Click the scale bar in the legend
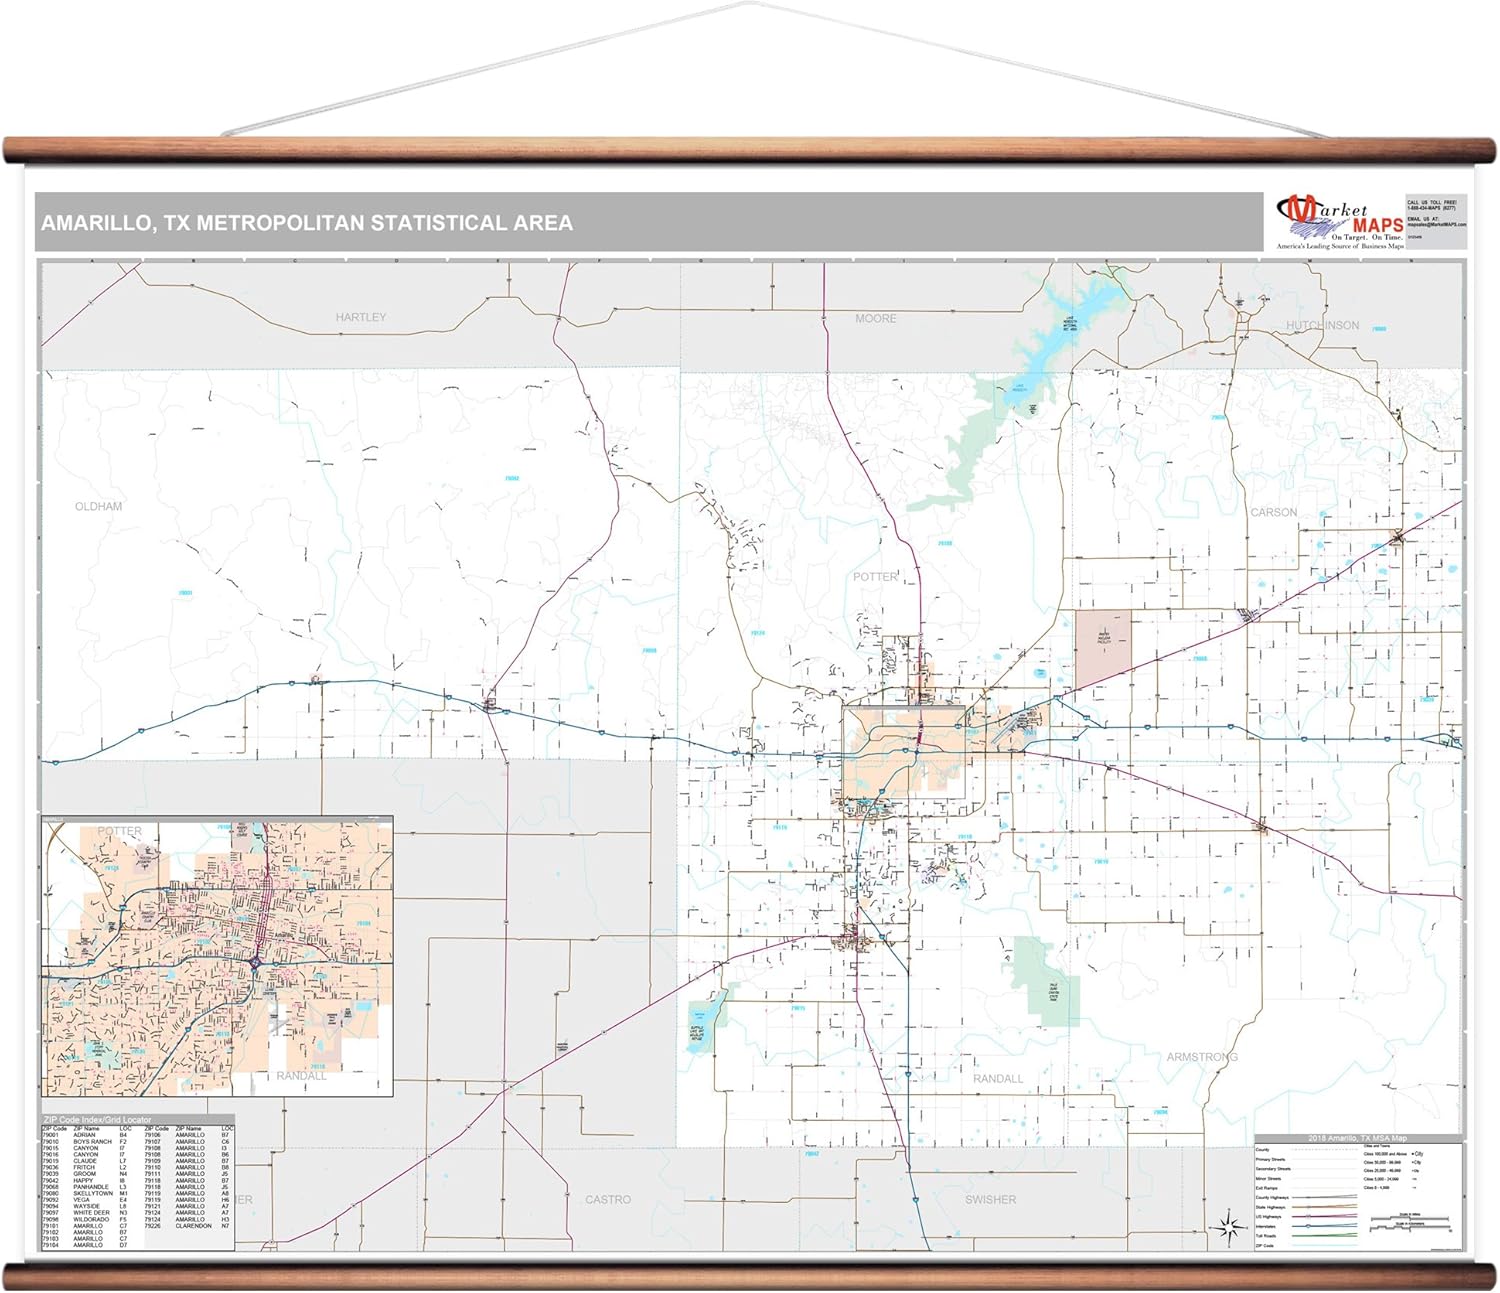1500x1293 pixels. pyautogui.click(x=1409, y=1221)
